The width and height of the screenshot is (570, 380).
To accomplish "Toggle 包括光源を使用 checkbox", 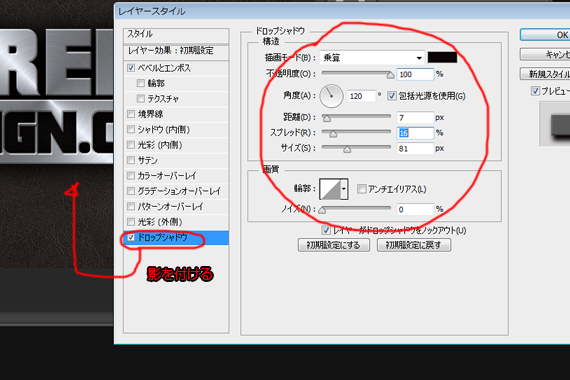I will 392,96.
